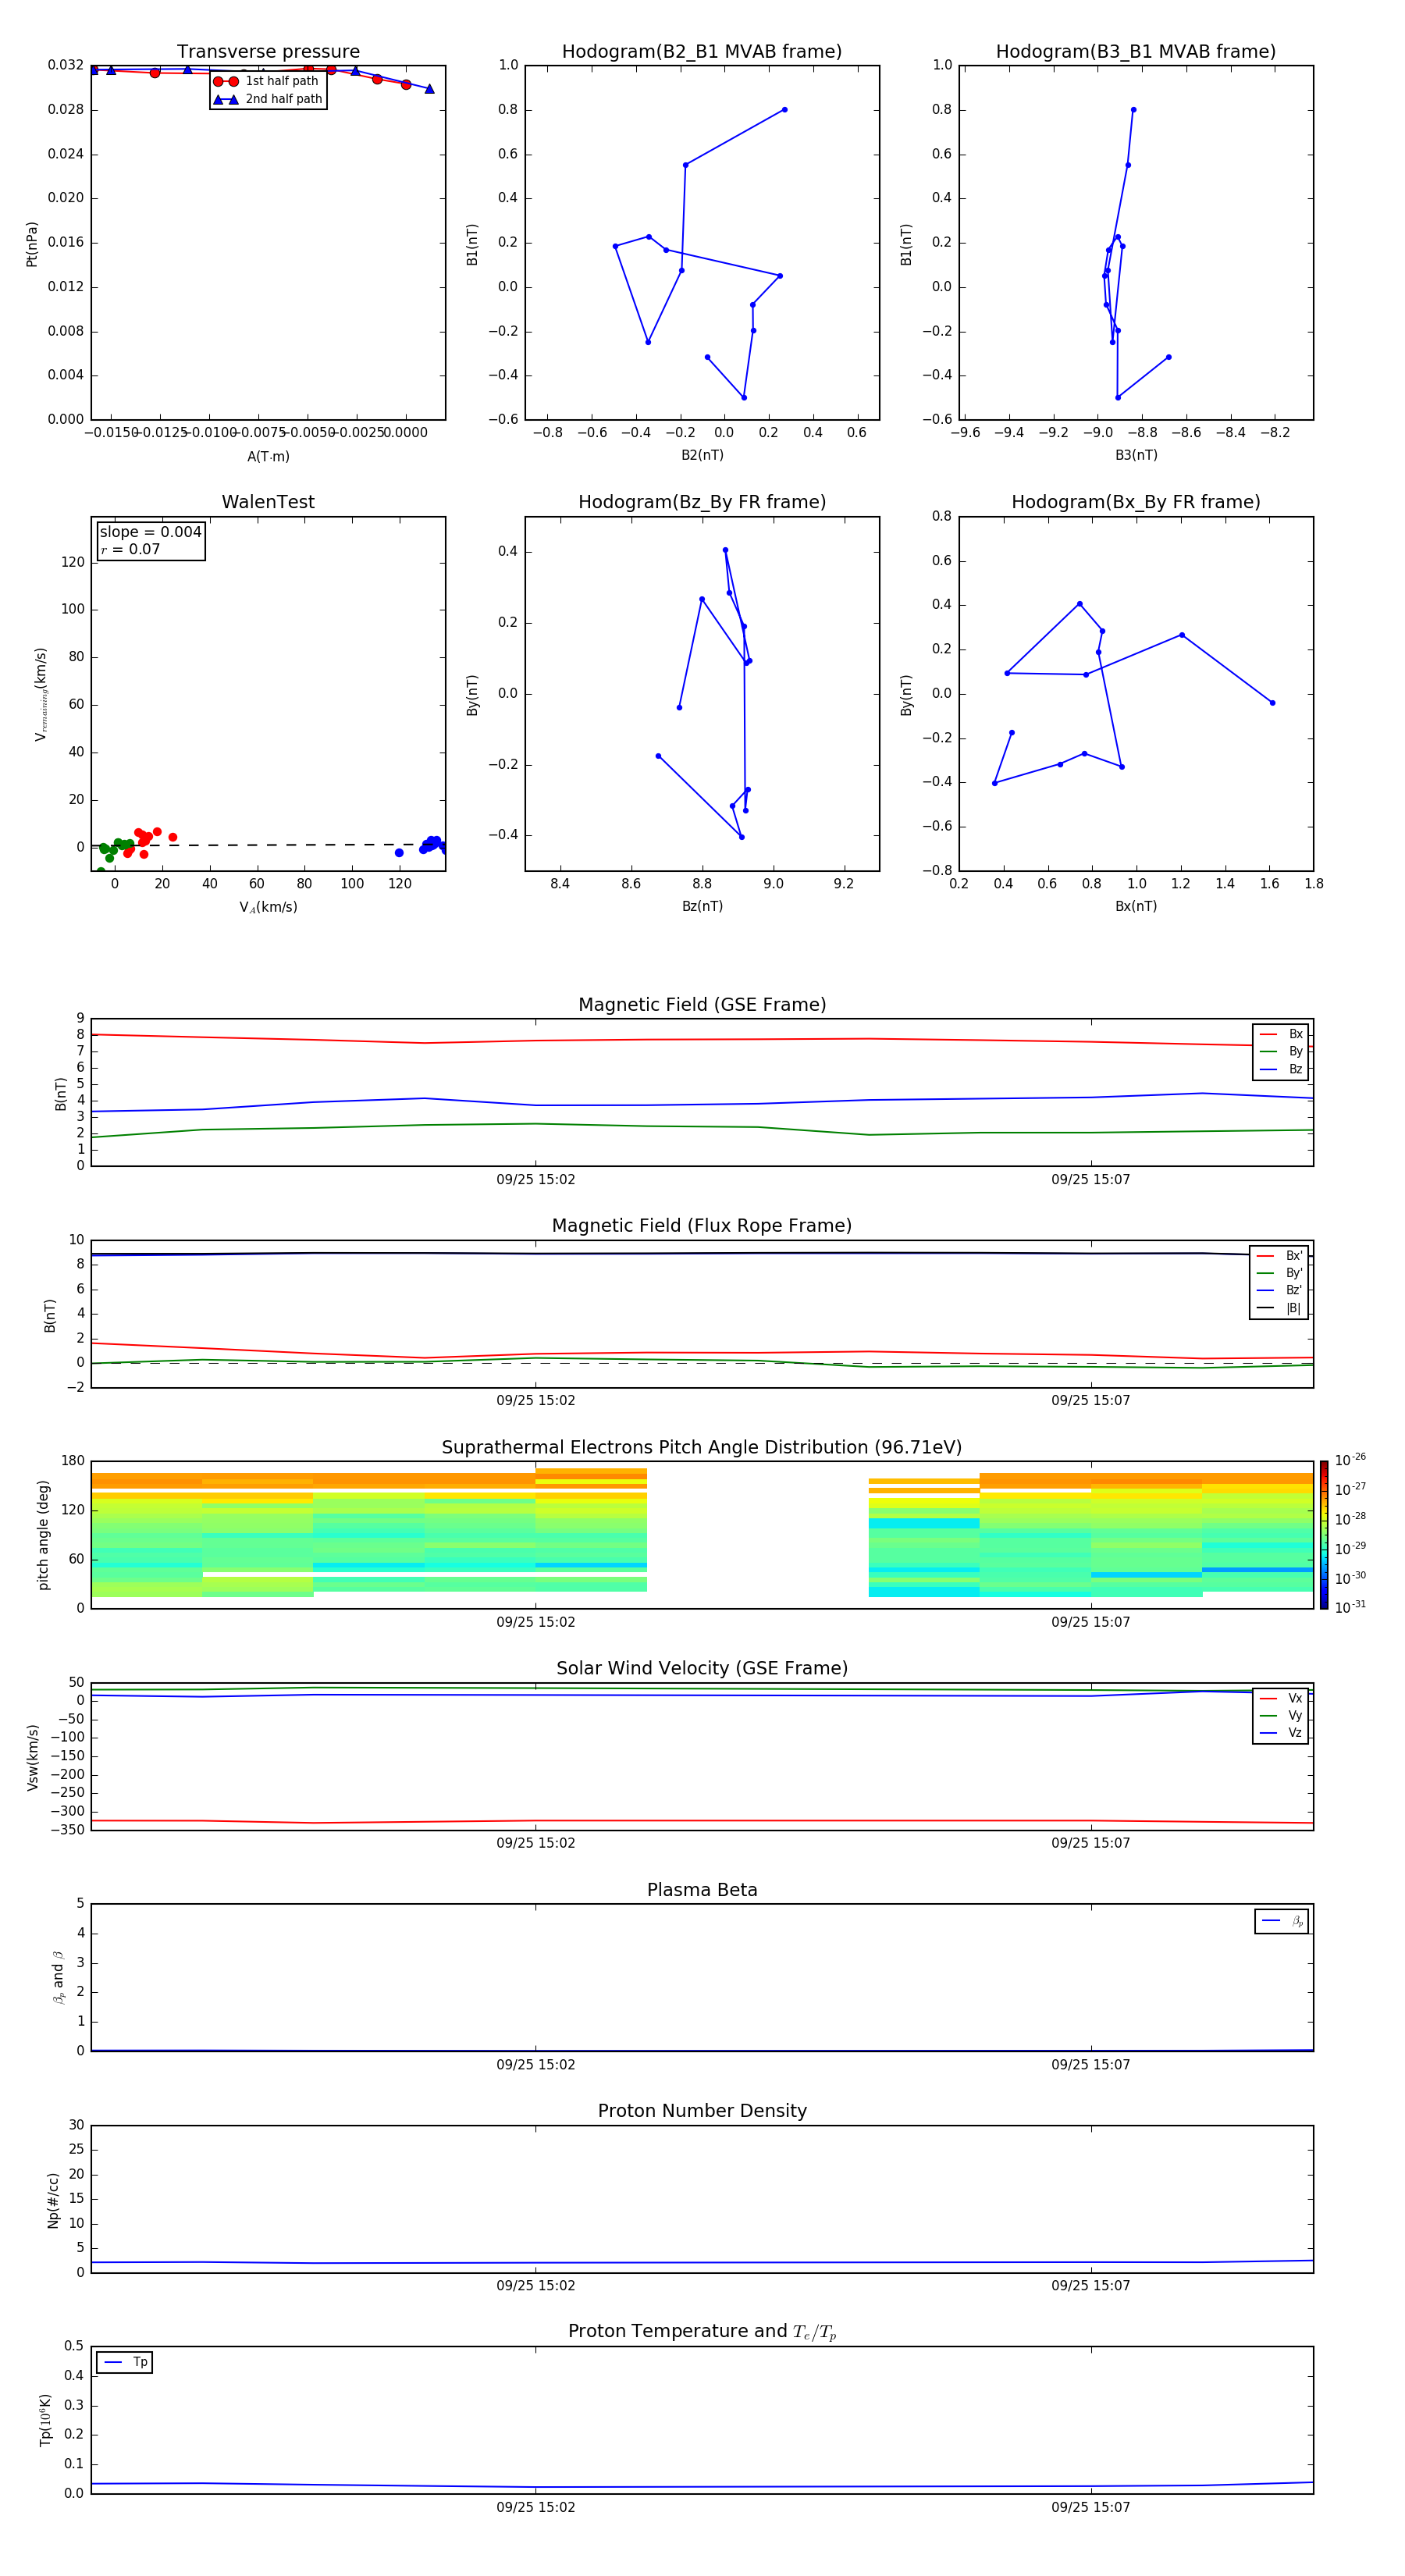The width and height of the screenshot is (1405, 2576).
Task: Select the "2nd half path" legend entry
Action: 268,99
